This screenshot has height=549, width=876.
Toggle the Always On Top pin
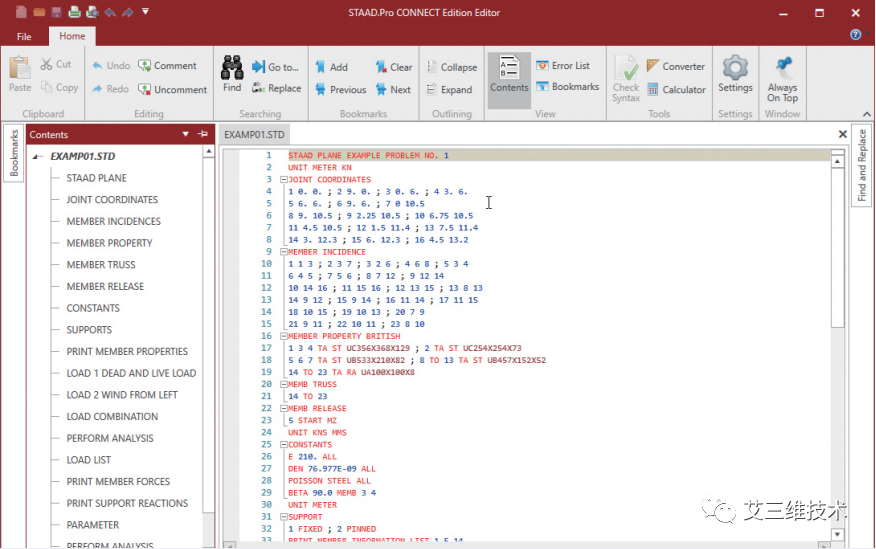(782, 78)
